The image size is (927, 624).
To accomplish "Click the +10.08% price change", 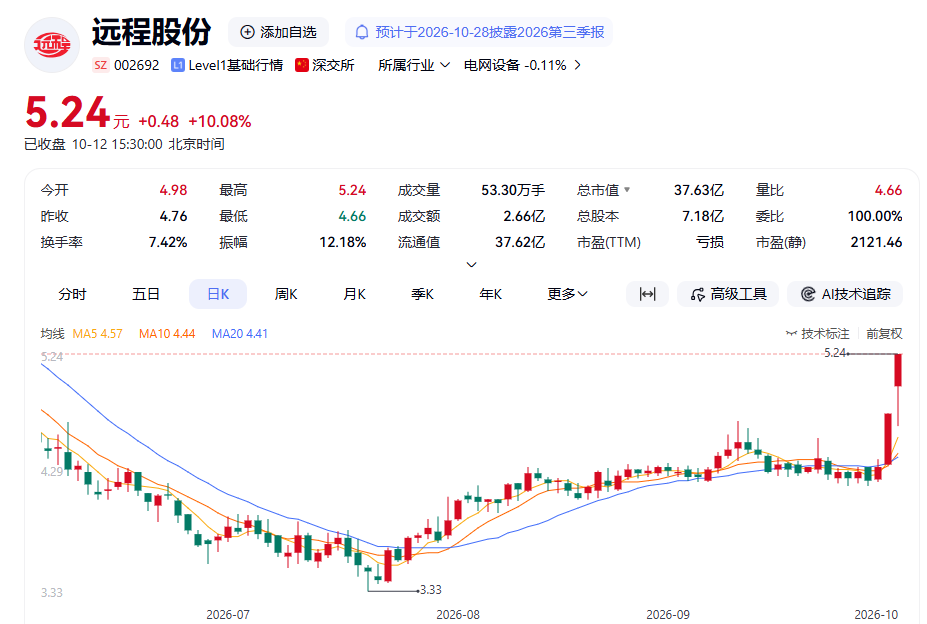I will (x=220, y=121).
